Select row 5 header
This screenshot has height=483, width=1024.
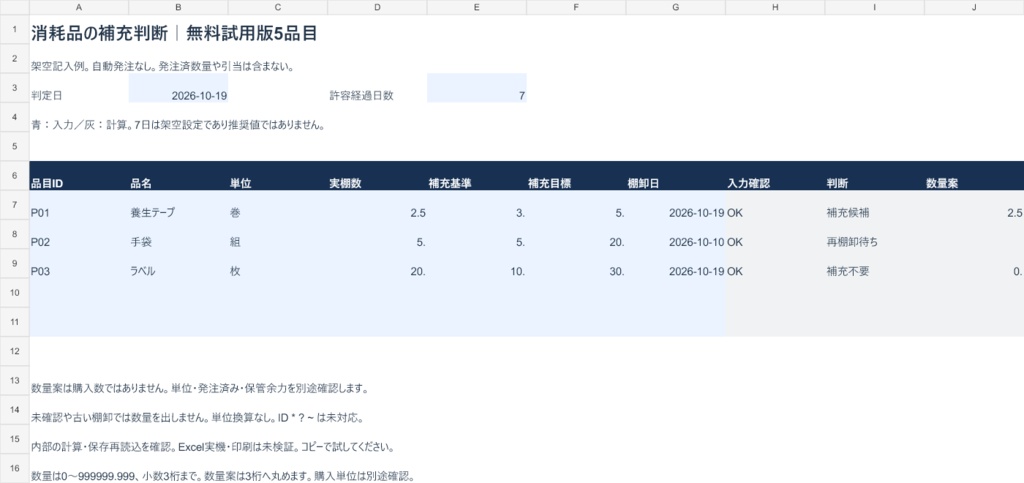[14, 146]
